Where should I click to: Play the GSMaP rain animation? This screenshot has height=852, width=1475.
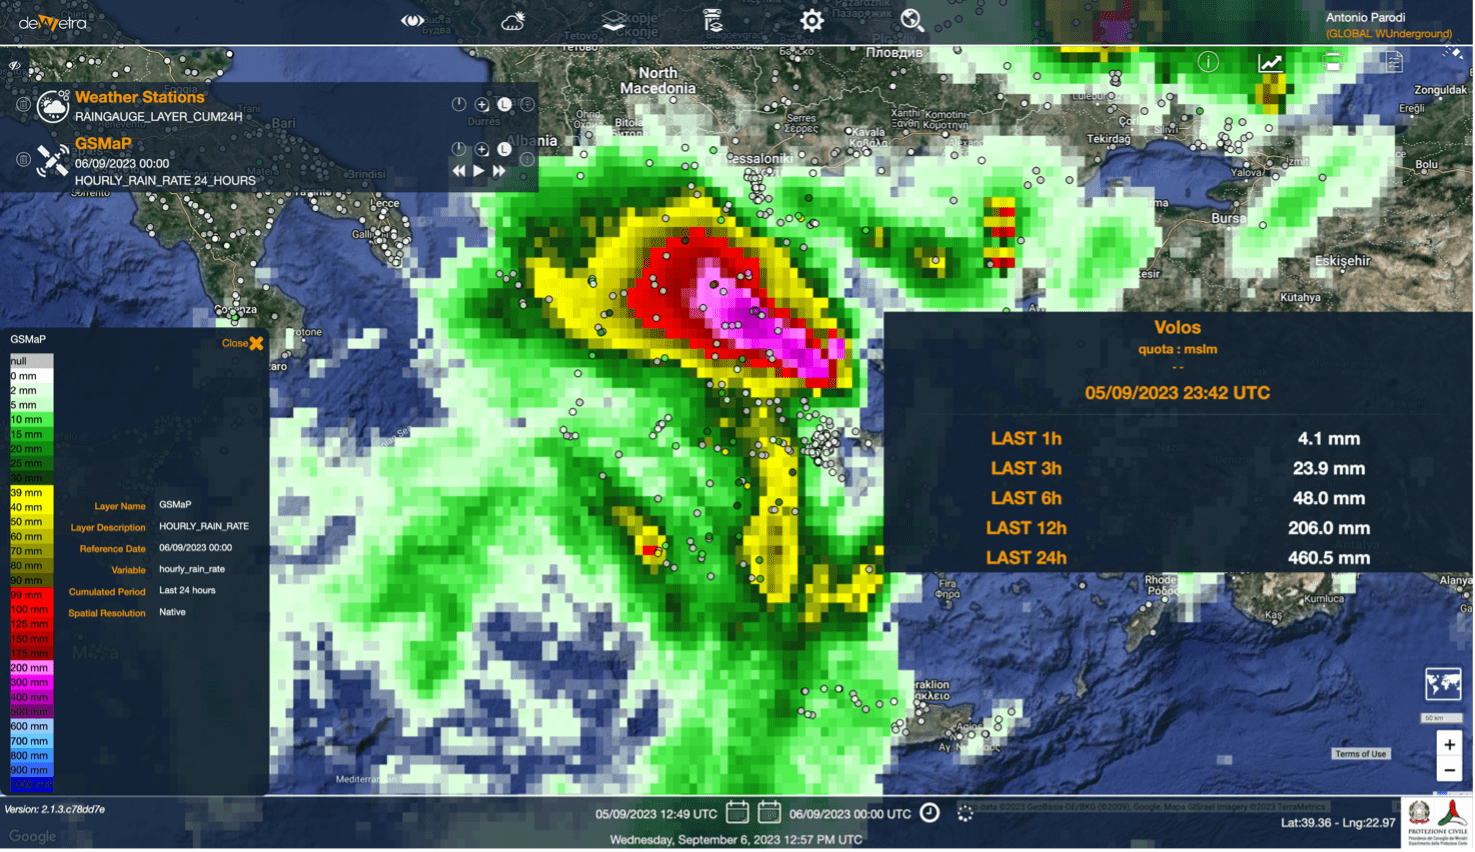click(x=478, y=170)
